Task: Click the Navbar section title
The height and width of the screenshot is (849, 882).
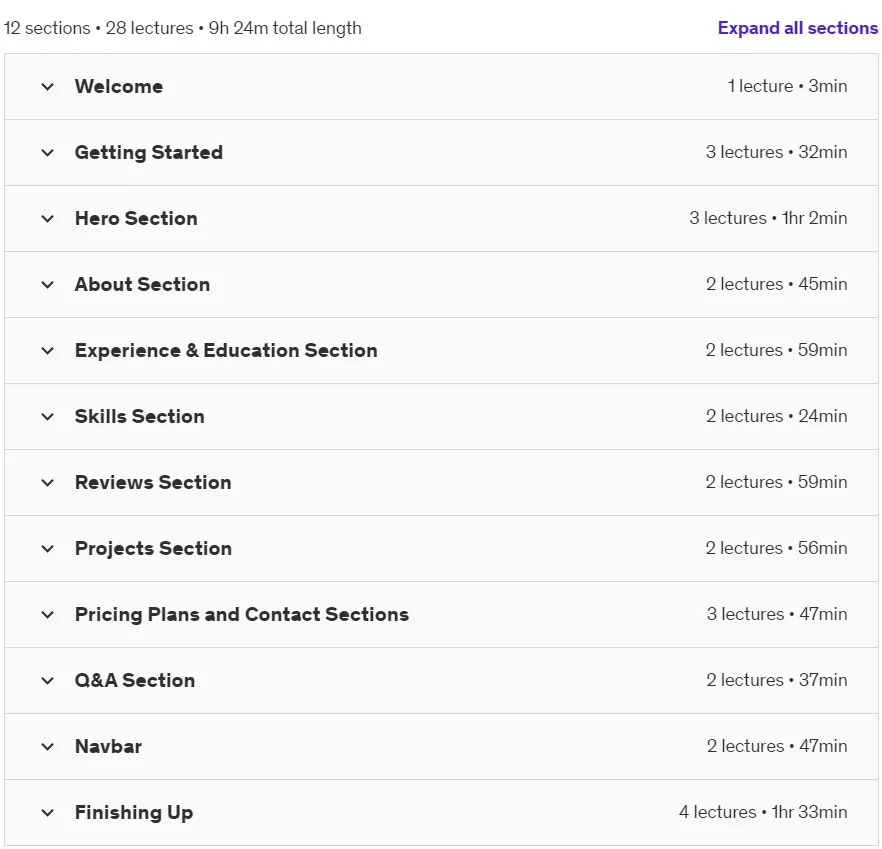Action: pos(109,747)
